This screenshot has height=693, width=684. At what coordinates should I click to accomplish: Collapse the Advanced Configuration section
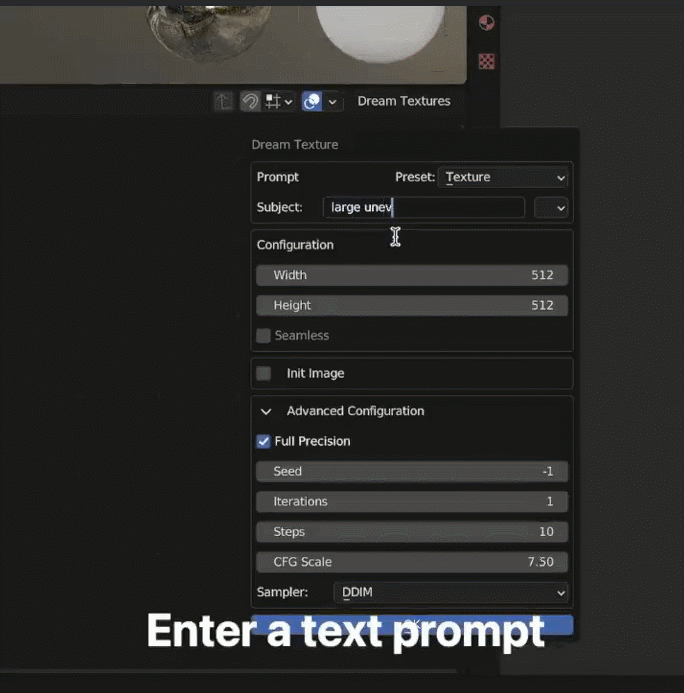(x=266, y=411)
